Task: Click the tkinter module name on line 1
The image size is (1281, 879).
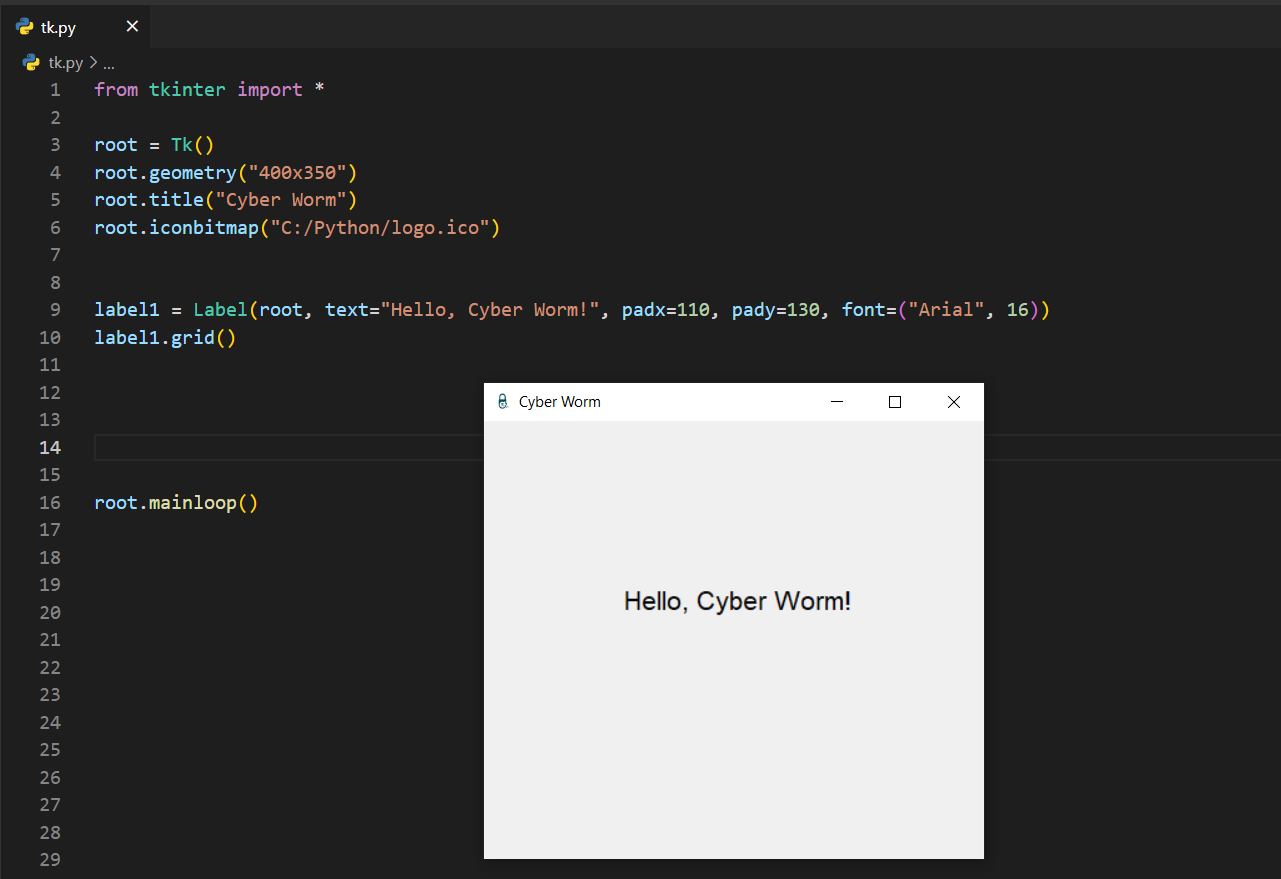Action: (x=187, y=90)
